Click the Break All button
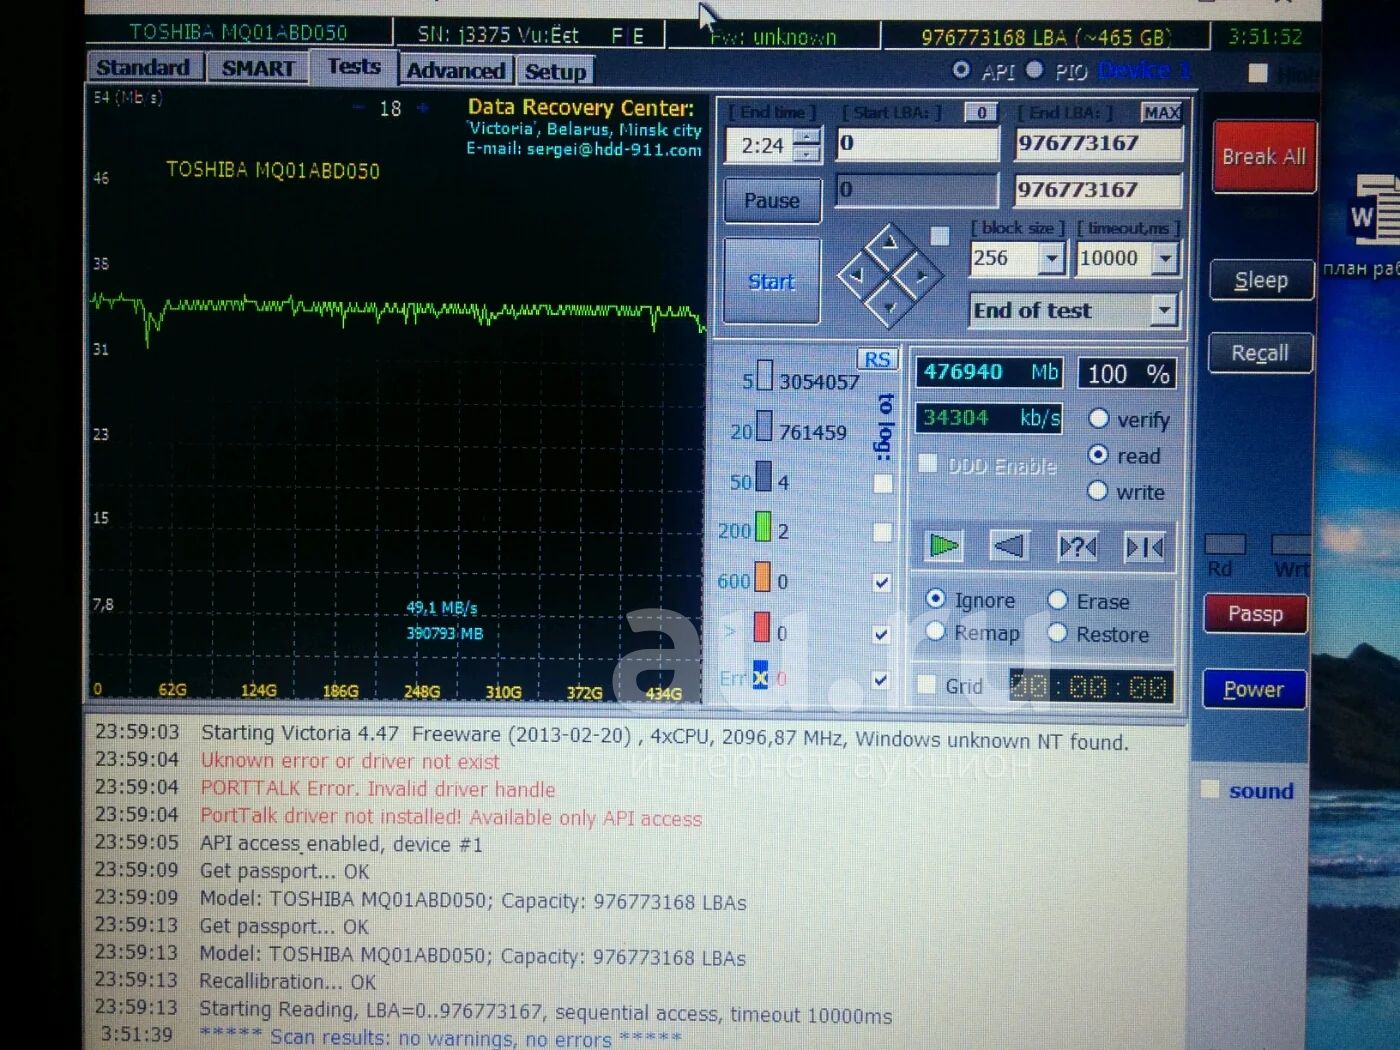Screen dimensions: 1400x1050 click(x=1264, y=157)
